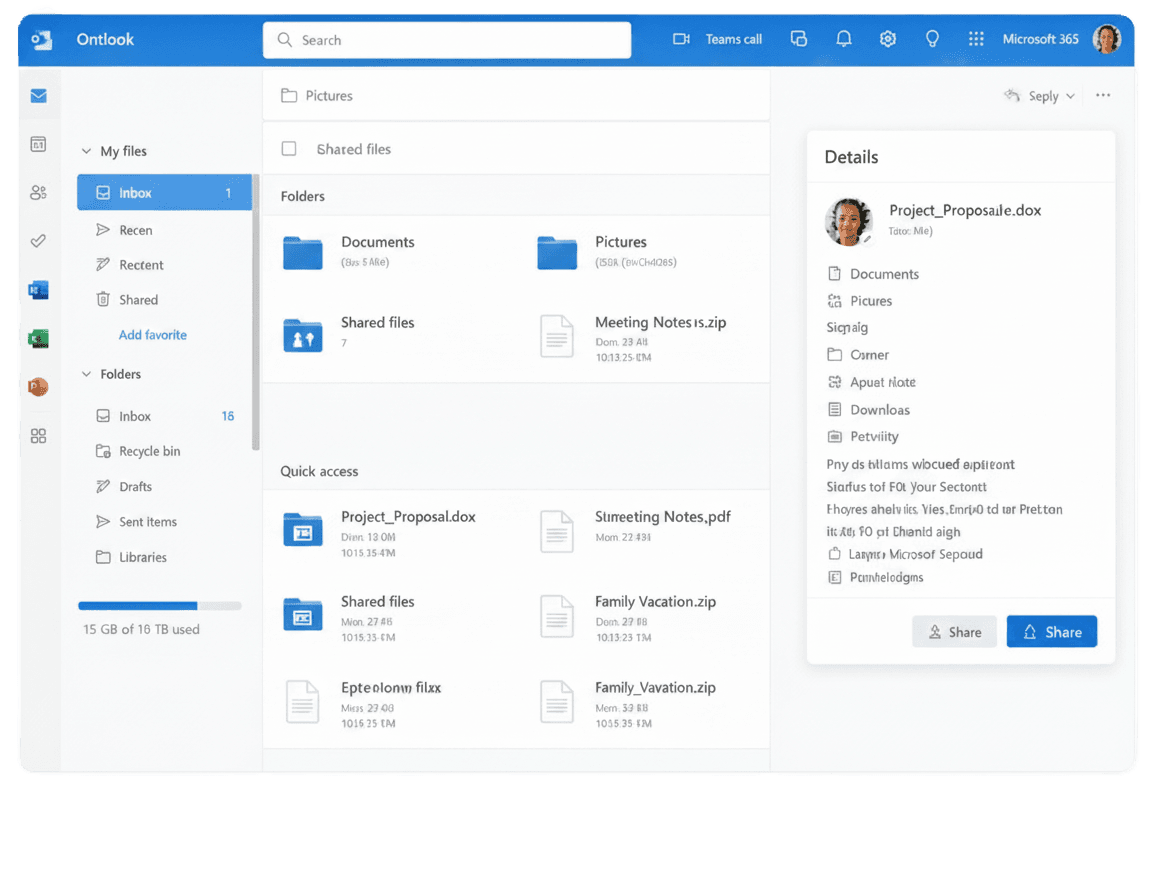The height and width of the screenshot is (896, 1152).
Task: Launch the Word app icon
Action: 38,290
